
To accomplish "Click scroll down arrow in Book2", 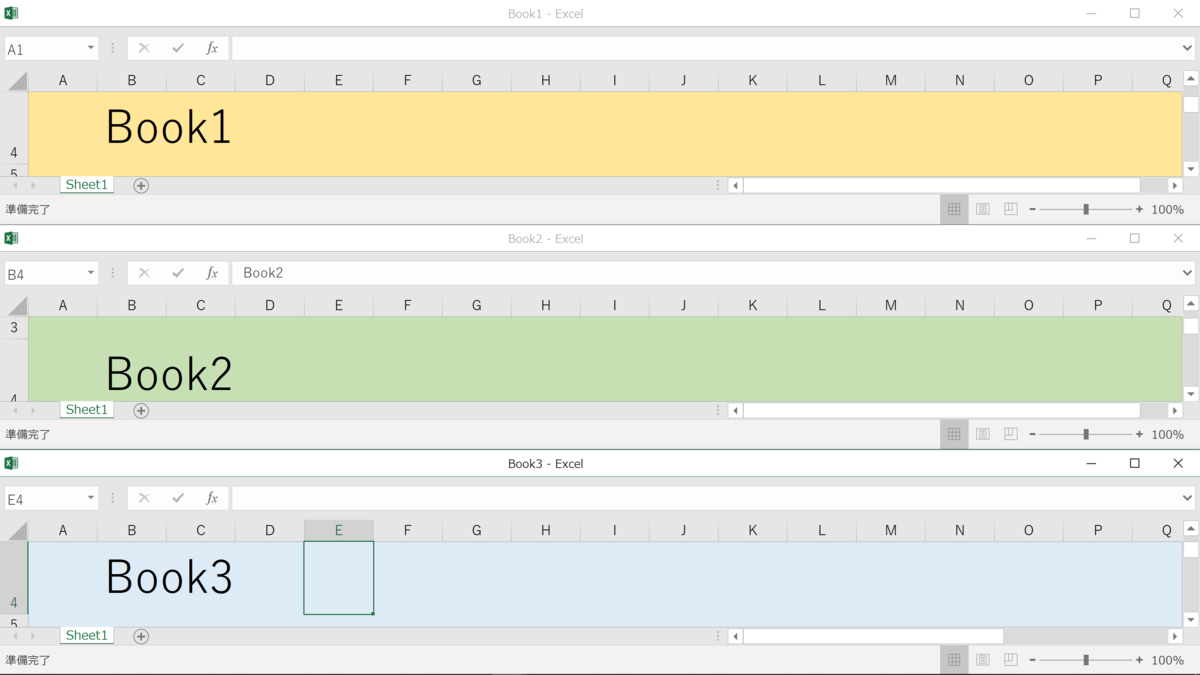I will coord(1190,394).
